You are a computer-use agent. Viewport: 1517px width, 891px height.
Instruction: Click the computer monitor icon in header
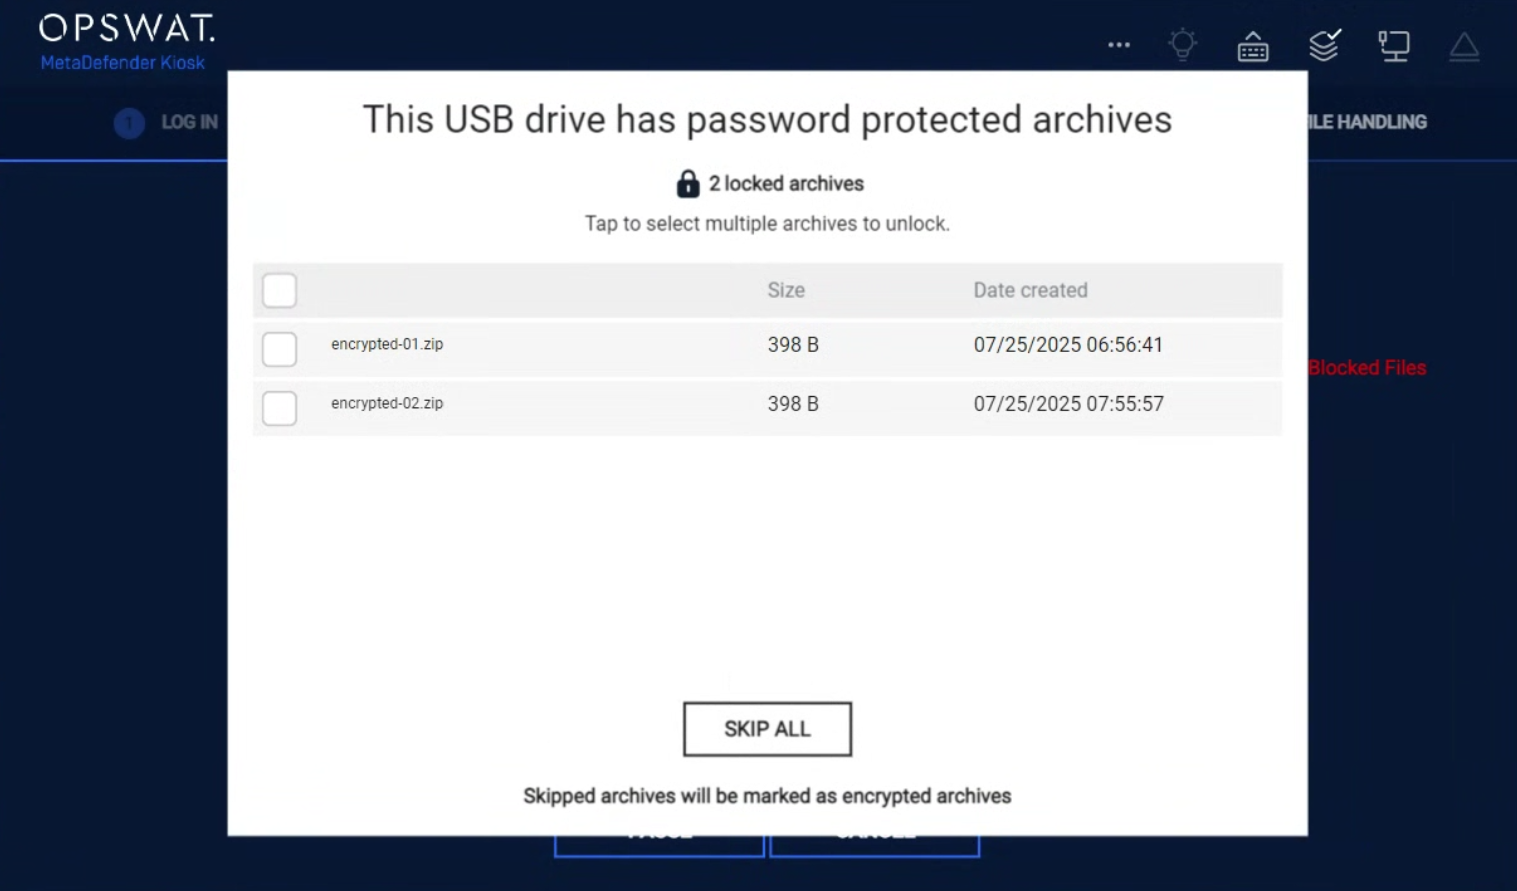point(1394,46)
